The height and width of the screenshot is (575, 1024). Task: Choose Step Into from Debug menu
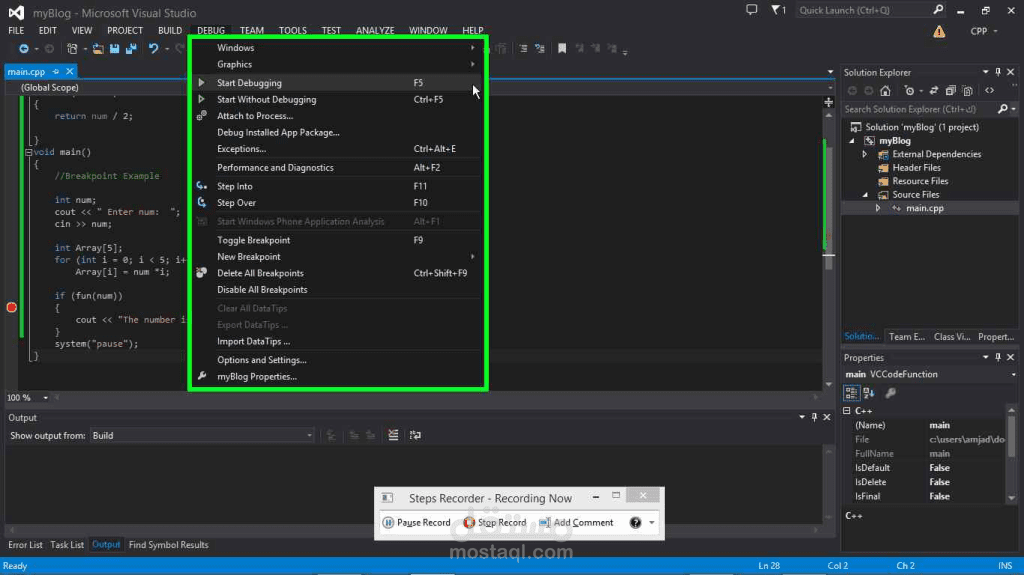pos(338,186)
